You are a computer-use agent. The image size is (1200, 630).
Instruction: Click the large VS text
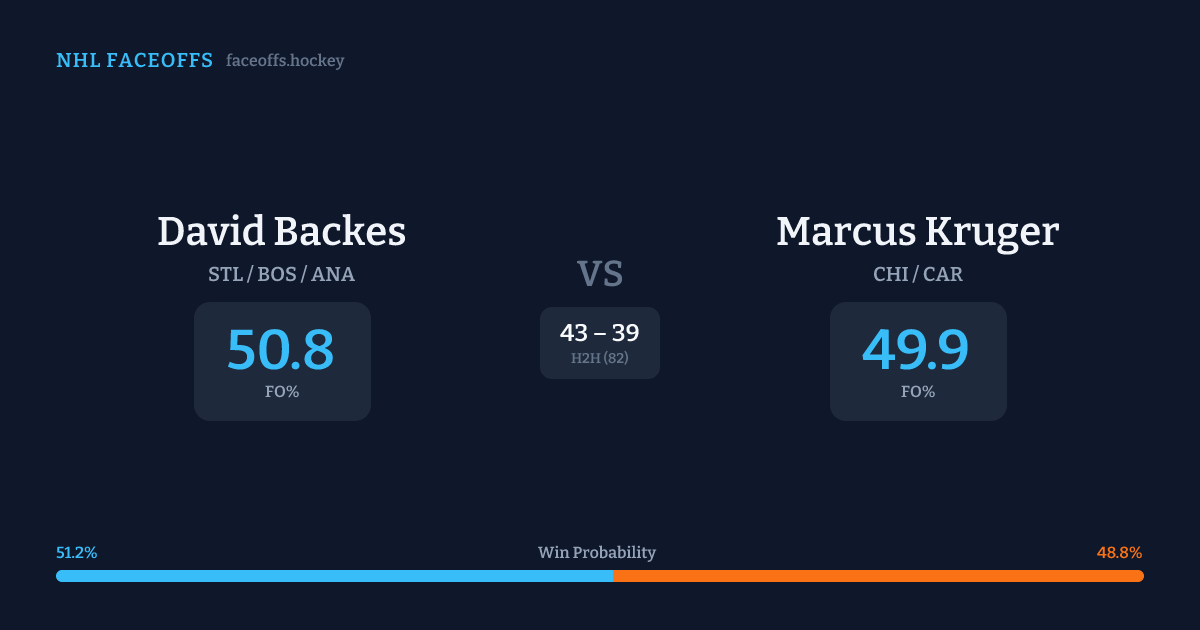[599, 274]
